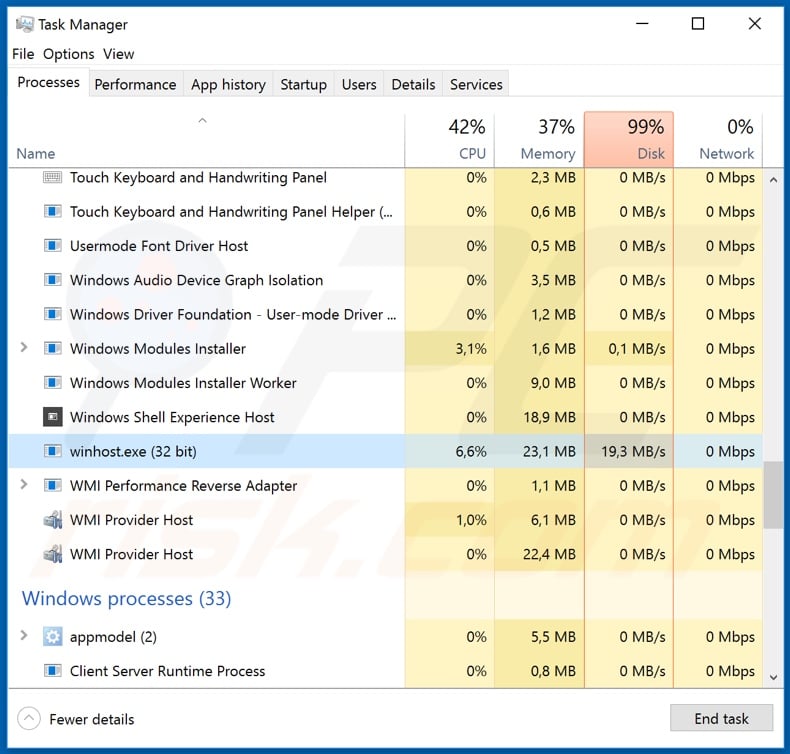The image size is (790, 754).
Task: Click the Windows Modules Installer Worker icon
Action: click(52, 383)
